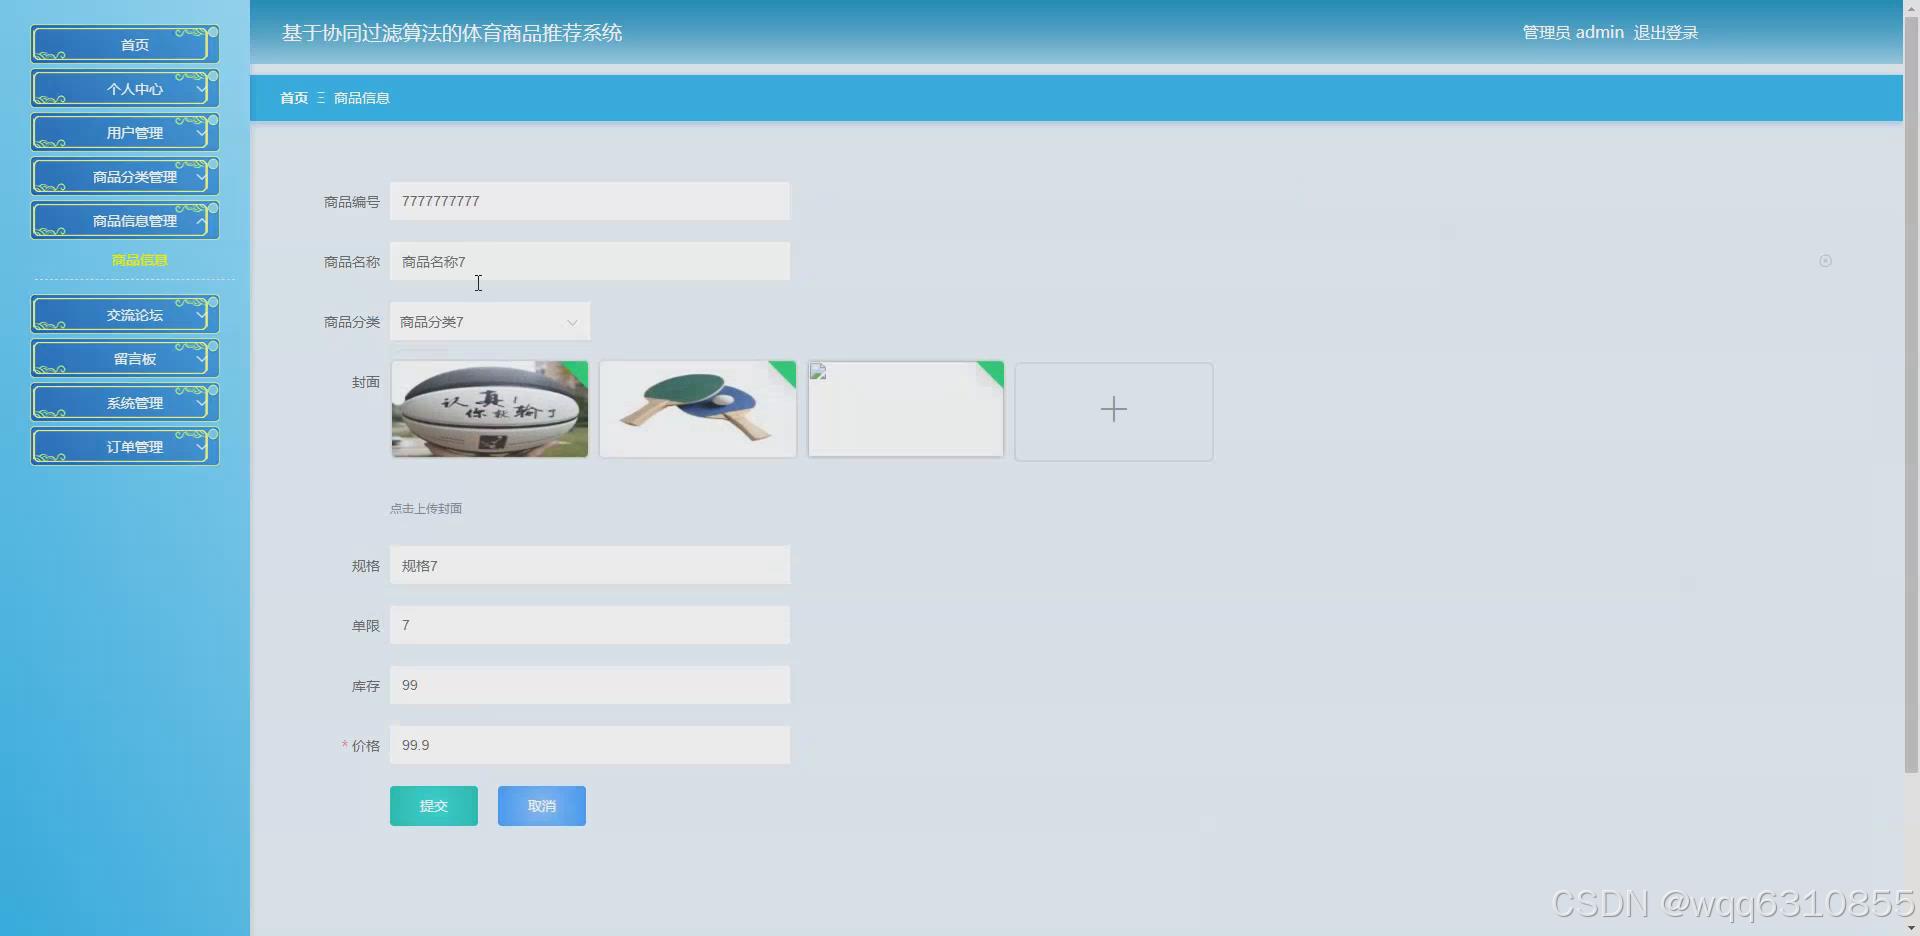Click the 提交 submit button

[x=434, y=806]
